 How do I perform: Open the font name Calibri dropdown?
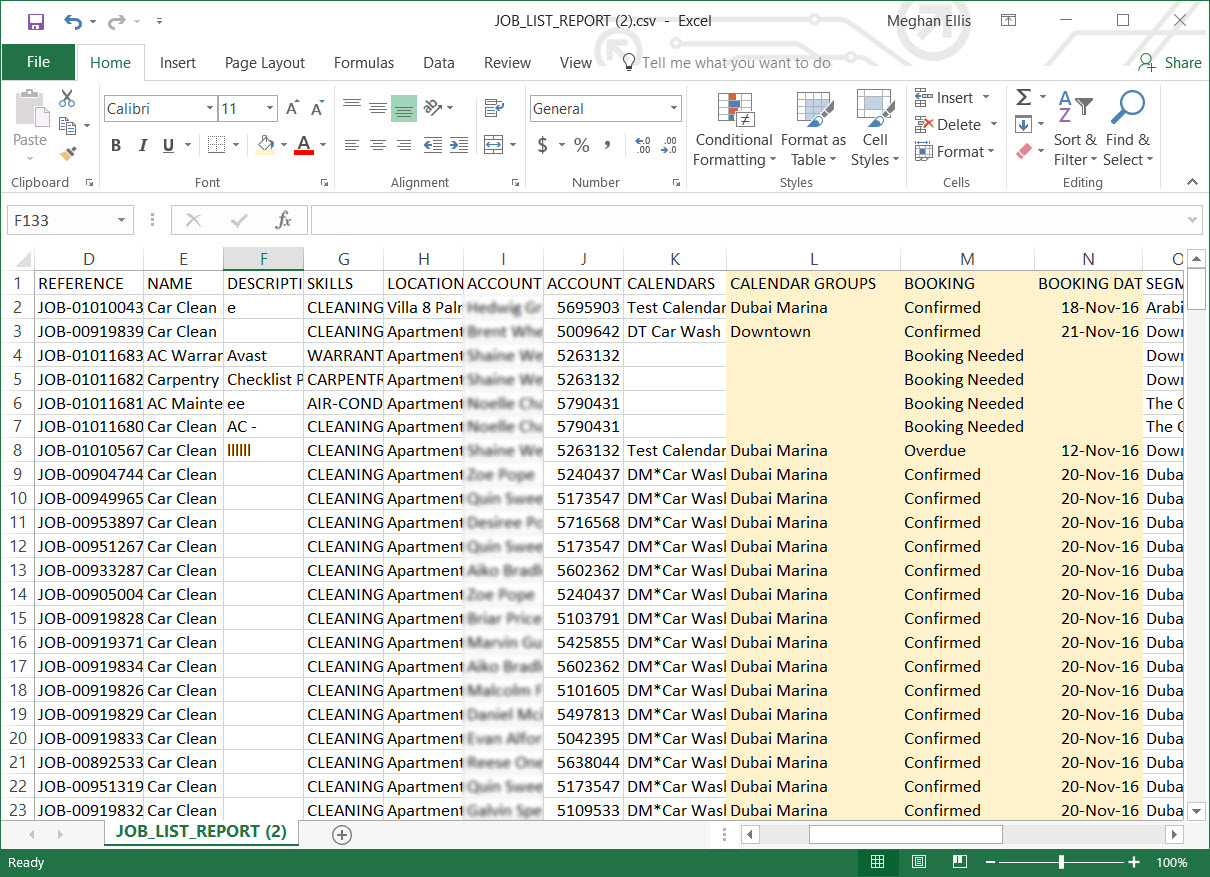pos(210,108)
